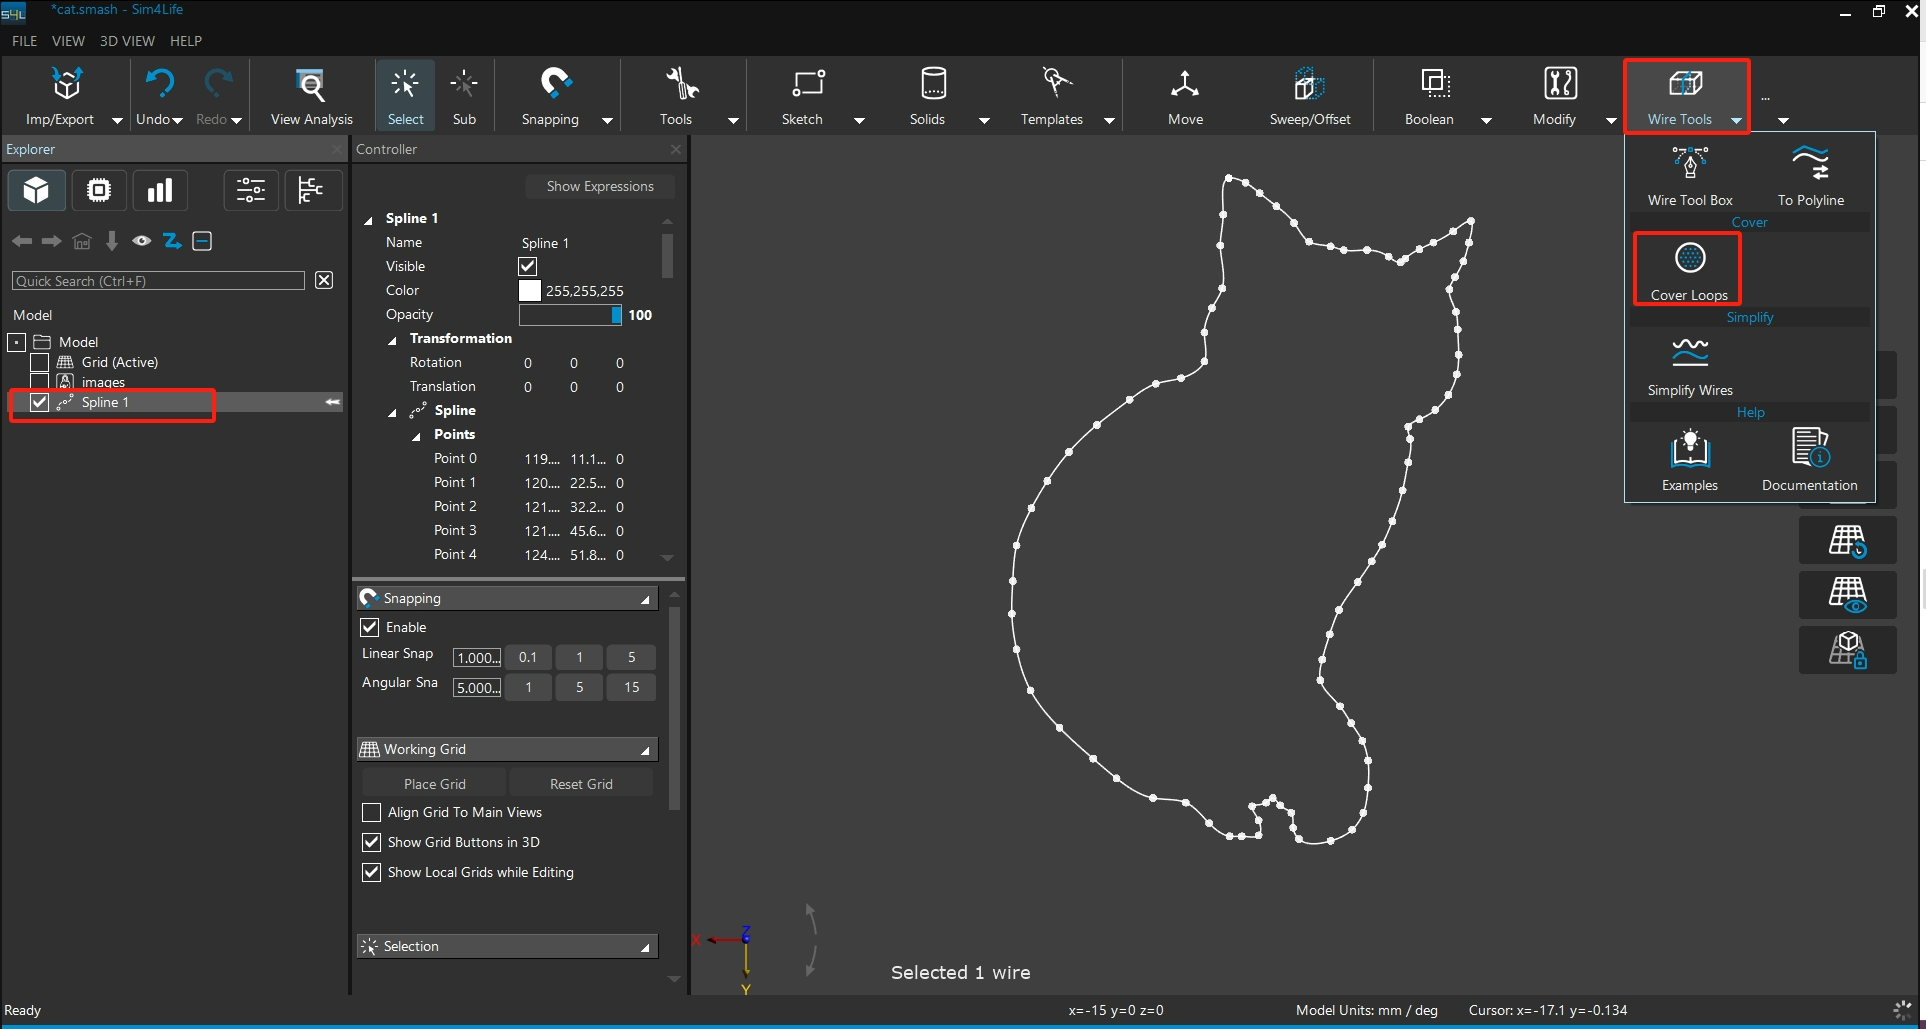The height and width of the screenshot is (1029, 1926).
Task: Expand the Solids dropdown arrow
Action: point(984,120)
